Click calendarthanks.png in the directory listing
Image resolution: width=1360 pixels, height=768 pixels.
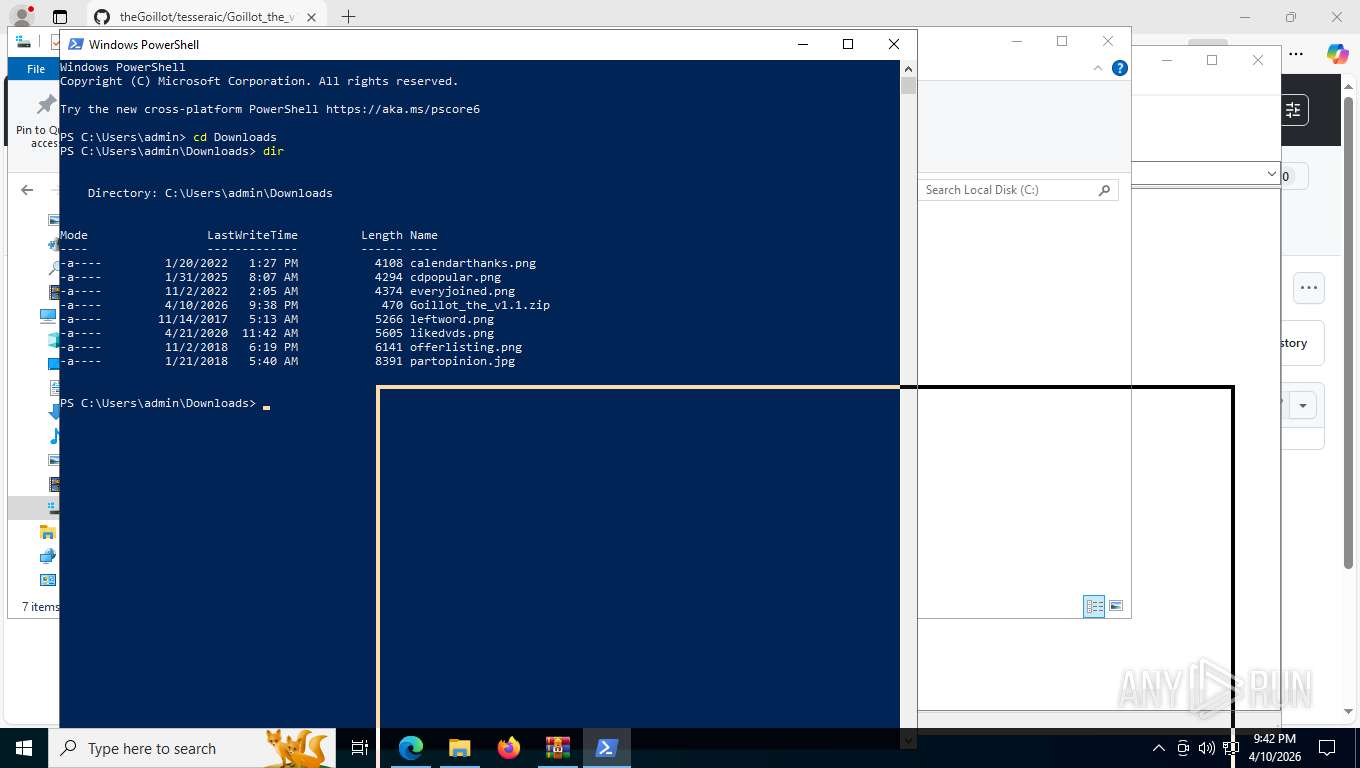coord(473,263)
